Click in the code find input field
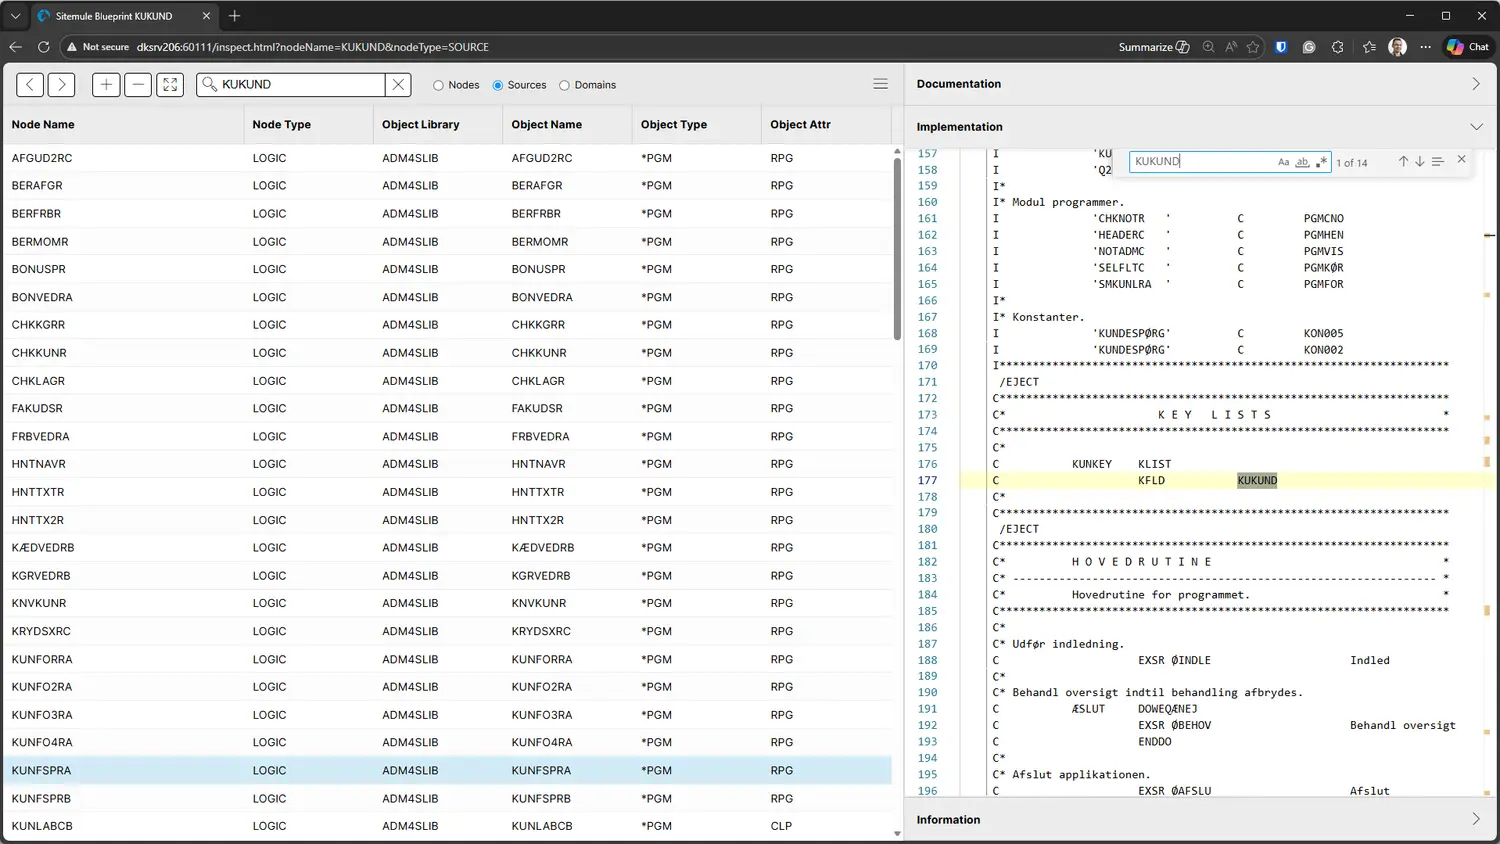The height and width of the screenshot is (844, 1500). [x=1204, y=161]
